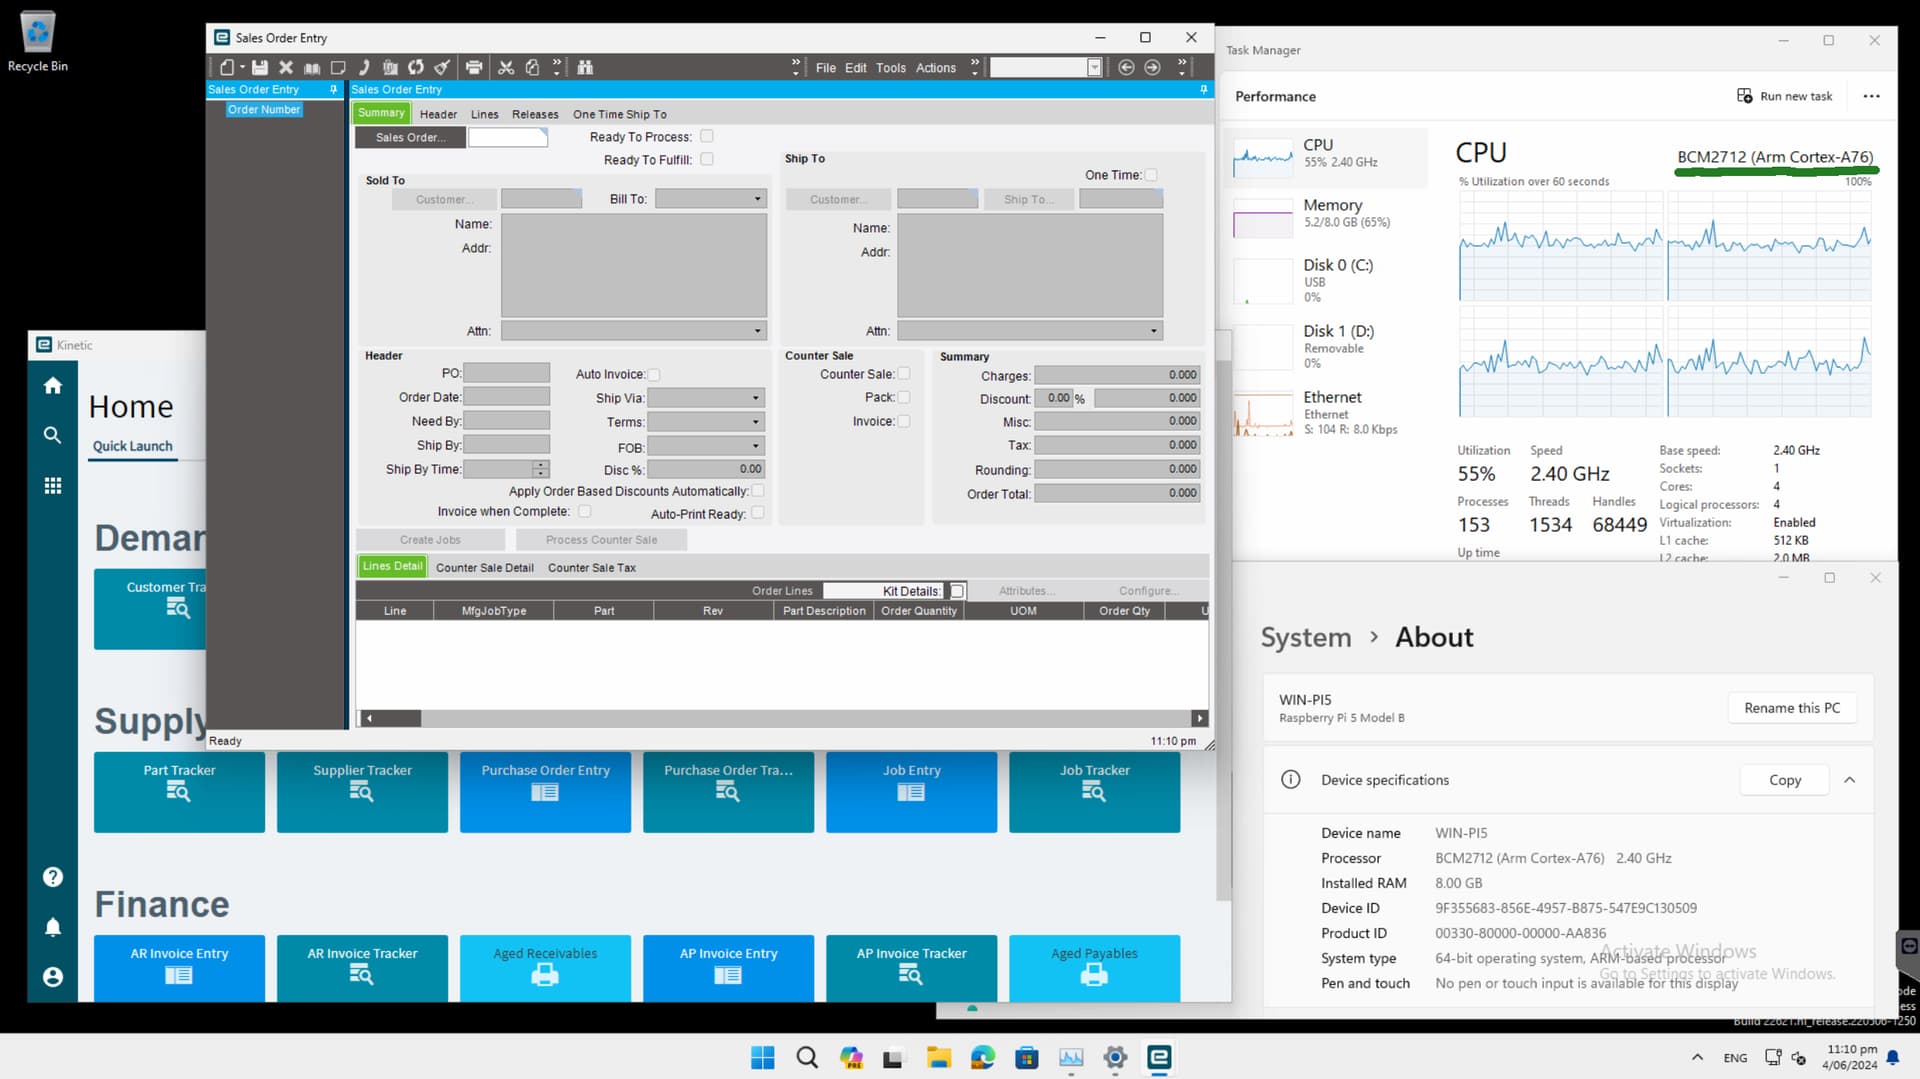Switch to the Header tab
The image size is (1920, 1079).
438,114
